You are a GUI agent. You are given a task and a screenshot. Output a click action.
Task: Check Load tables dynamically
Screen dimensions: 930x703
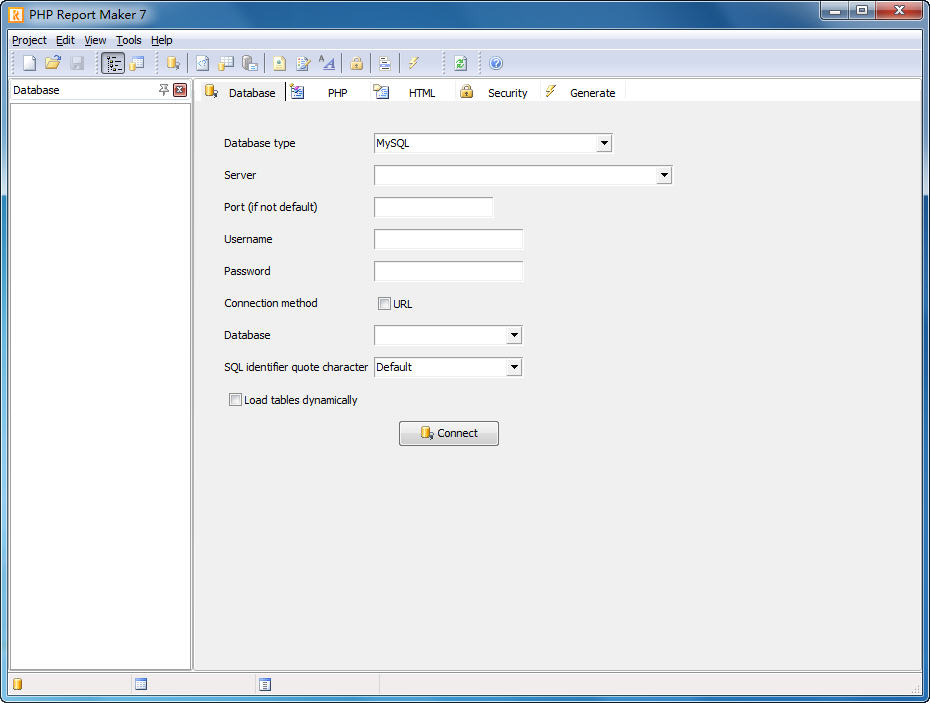pyautogui.click(x=235, y=400)
